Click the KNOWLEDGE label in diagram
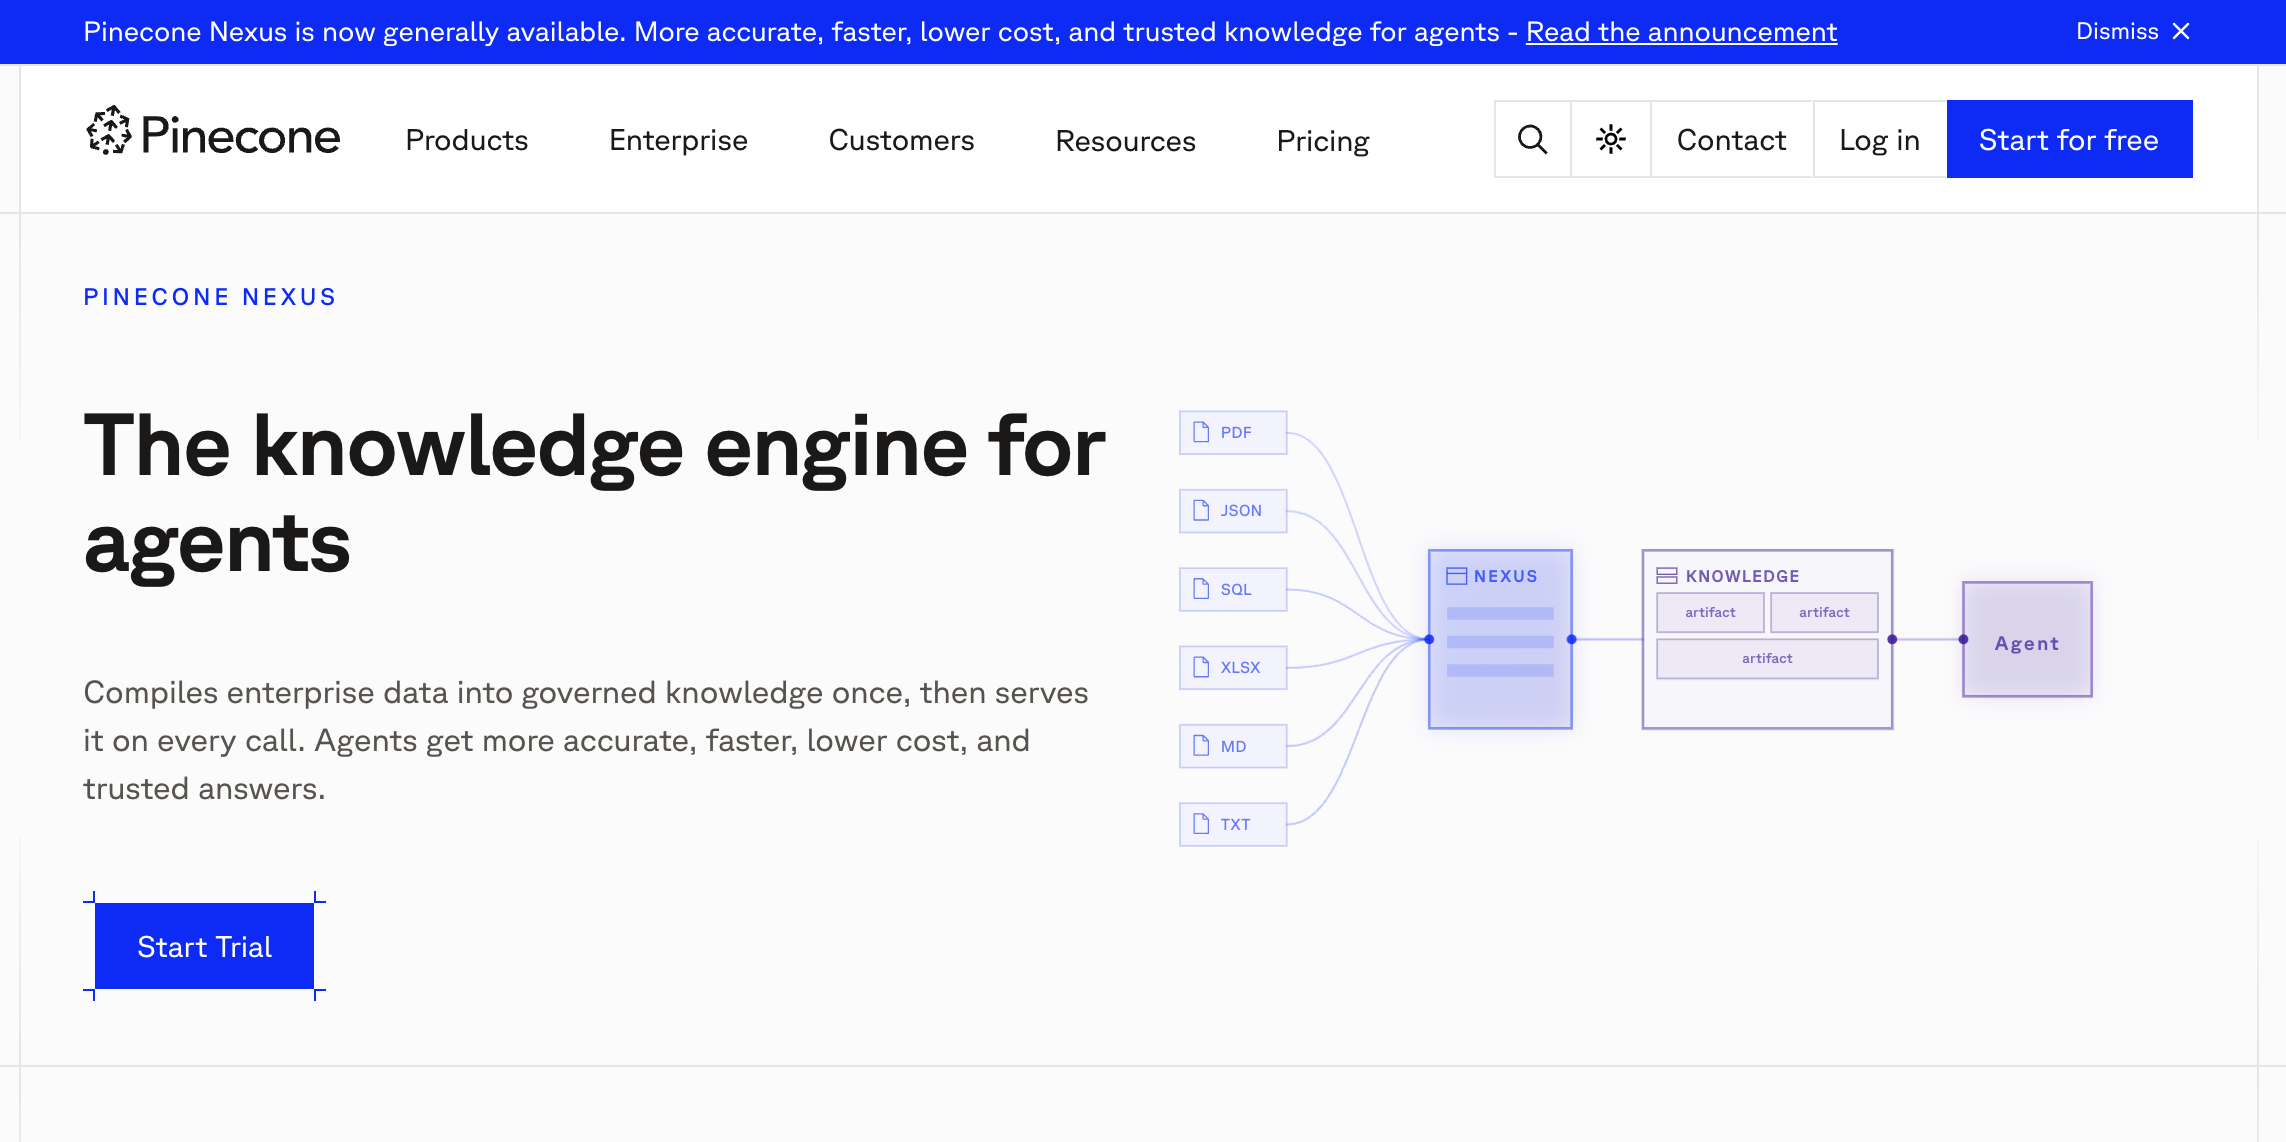Viewport: 2286px width, 1142px height. [1742, 576]
